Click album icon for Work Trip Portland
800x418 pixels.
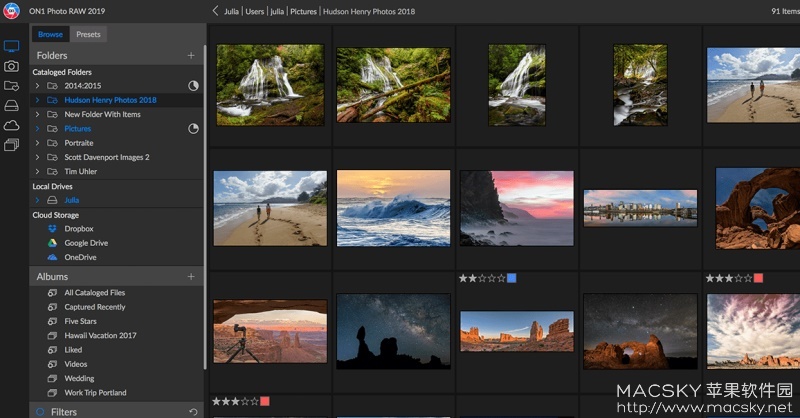click(52, 392)
